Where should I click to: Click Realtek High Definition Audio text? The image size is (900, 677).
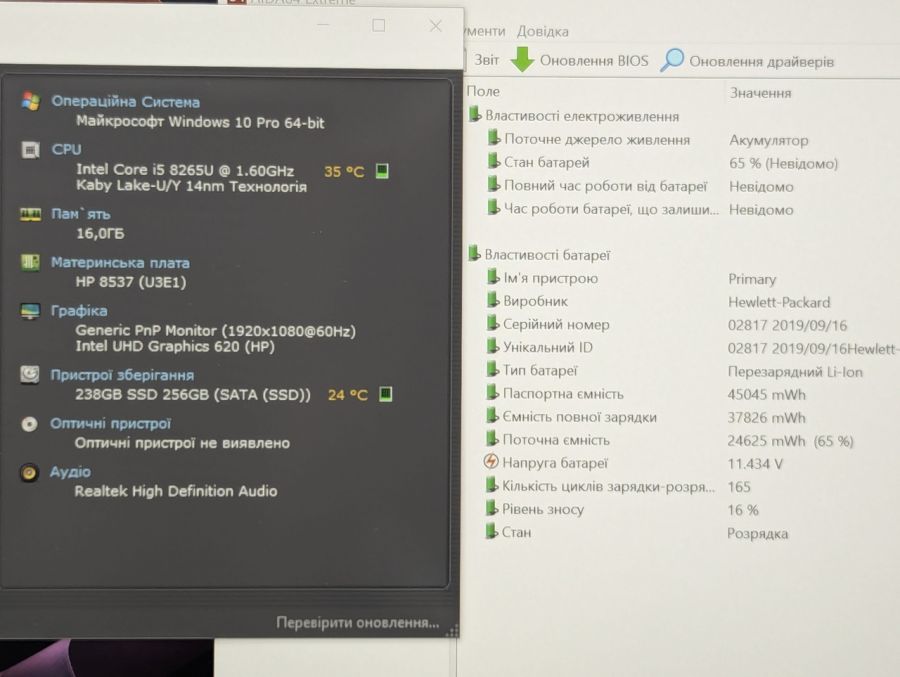pos(176,491)
